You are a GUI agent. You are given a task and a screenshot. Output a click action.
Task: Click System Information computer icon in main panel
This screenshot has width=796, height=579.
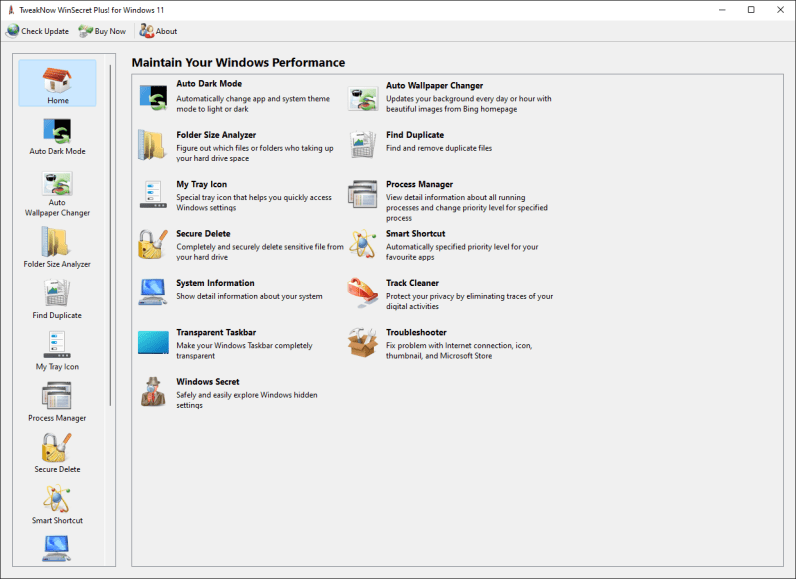point(152,293)
